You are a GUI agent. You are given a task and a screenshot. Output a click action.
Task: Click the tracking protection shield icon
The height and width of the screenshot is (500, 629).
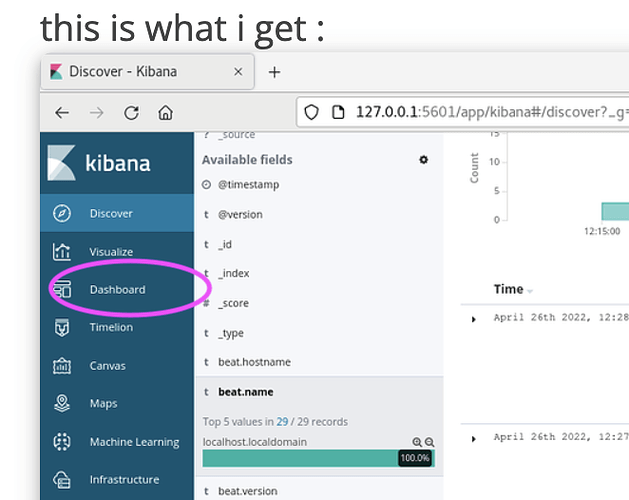(311, 112)
